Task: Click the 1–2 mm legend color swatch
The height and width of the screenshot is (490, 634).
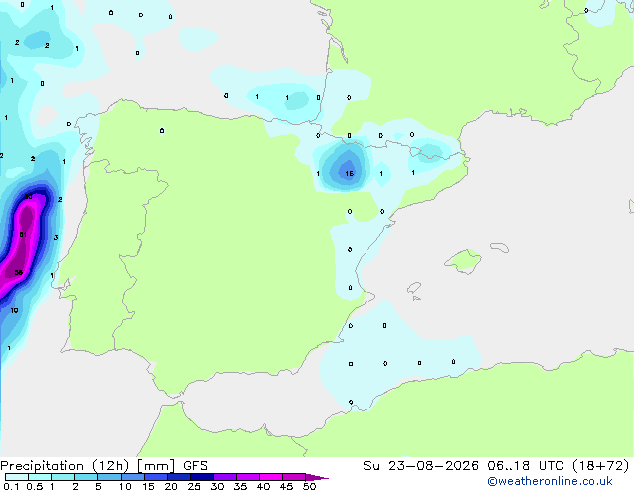Action: pyautogui.click(x=63, y=477)
